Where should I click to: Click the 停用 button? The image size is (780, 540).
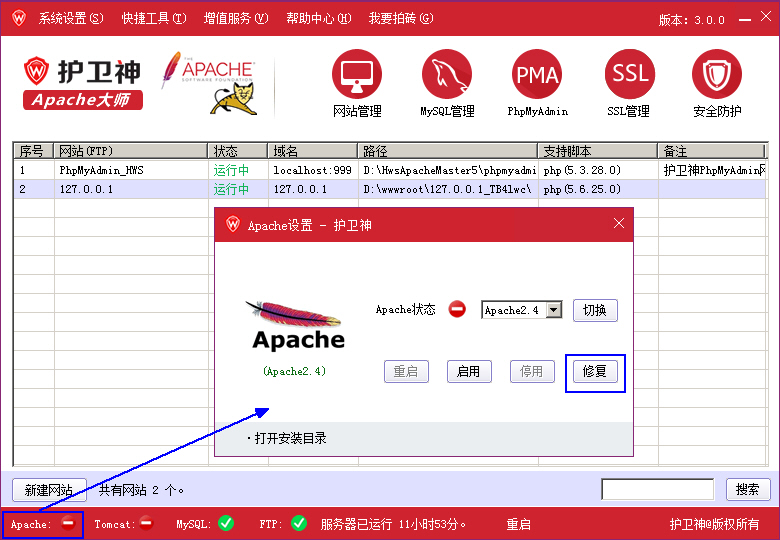tap(532, 371)
